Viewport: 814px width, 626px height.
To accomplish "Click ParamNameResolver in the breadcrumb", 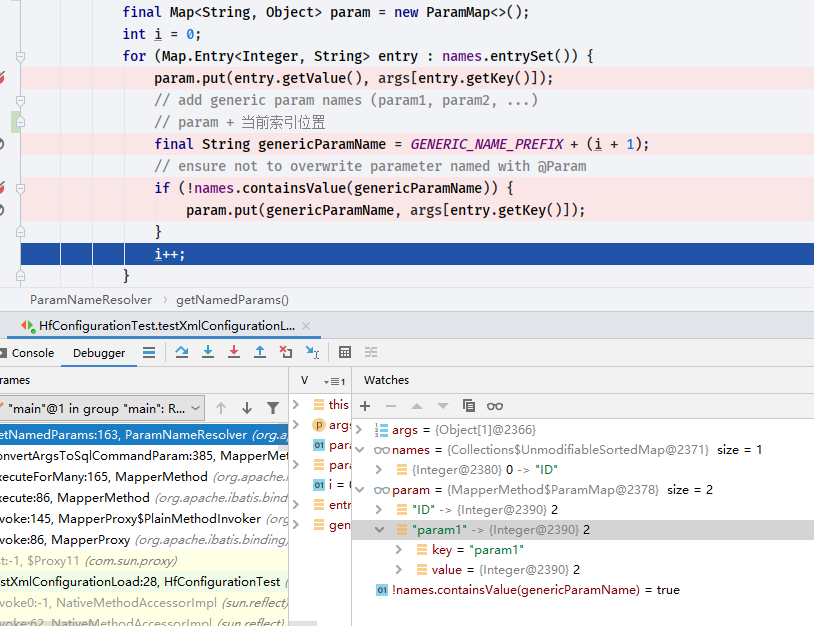I will pos(91,300).
